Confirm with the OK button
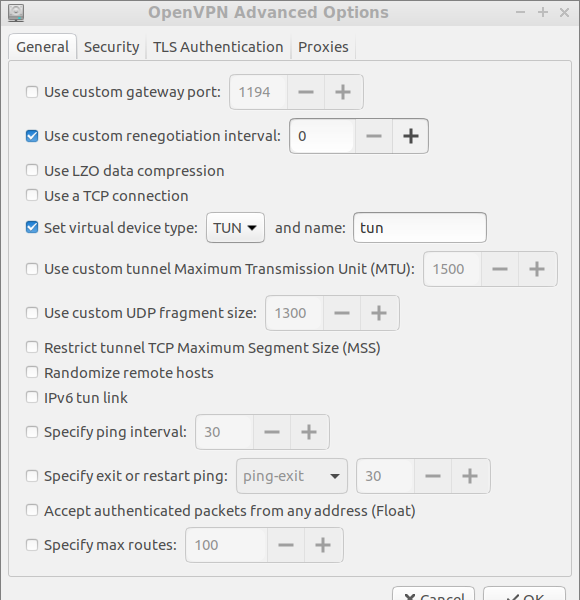This screenshot has height=600, width=580. coord(524,594)
